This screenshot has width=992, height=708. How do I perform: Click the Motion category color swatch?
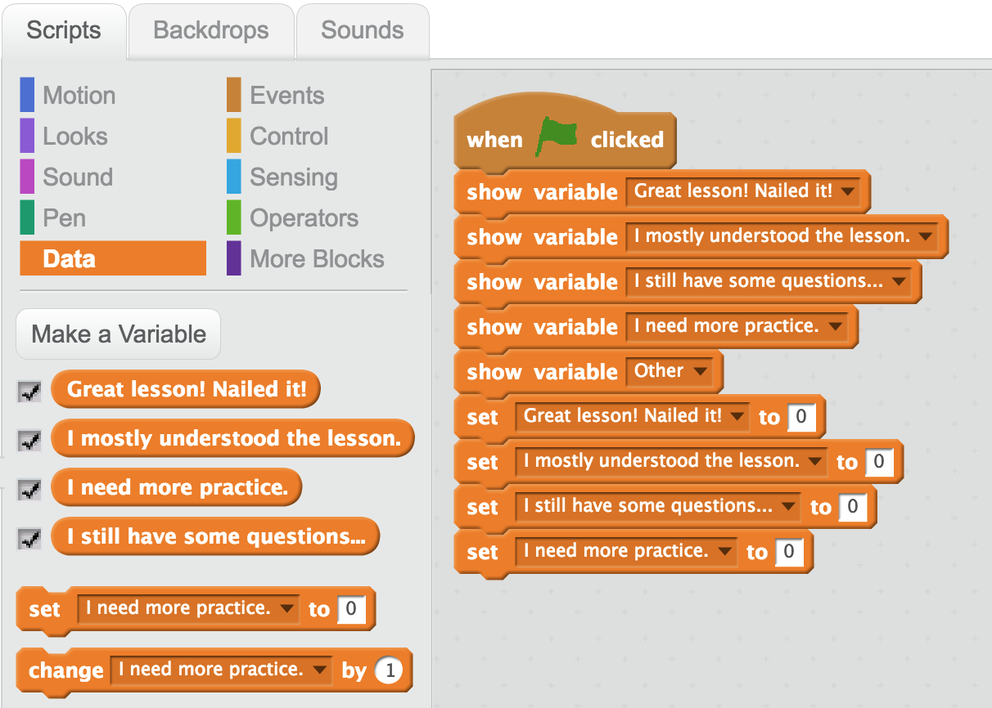click(27, 96)
